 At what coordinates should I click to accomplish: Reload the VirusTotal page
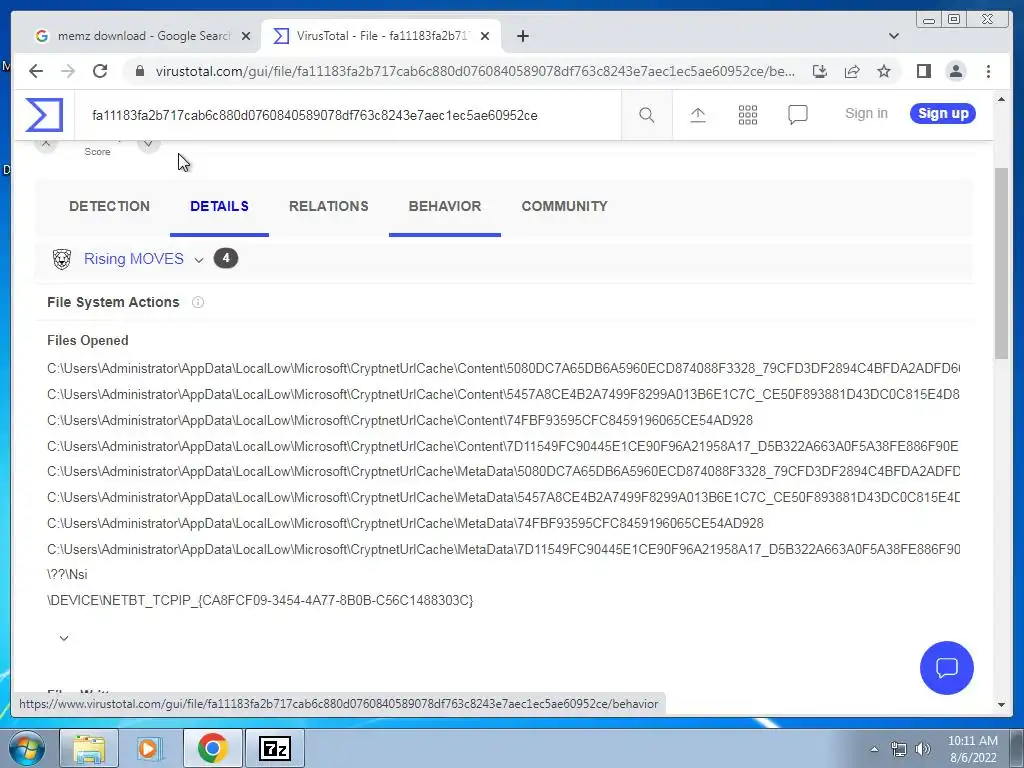coord(100,71)
